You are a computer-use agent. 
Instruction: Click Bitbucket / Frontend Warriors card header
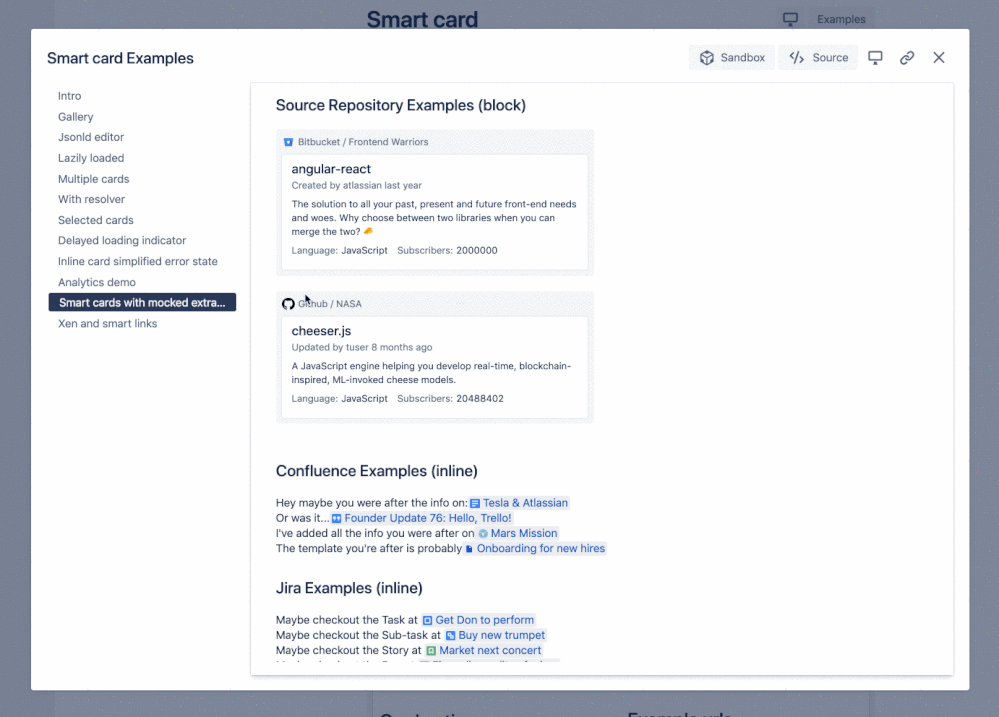coord(363,142)
